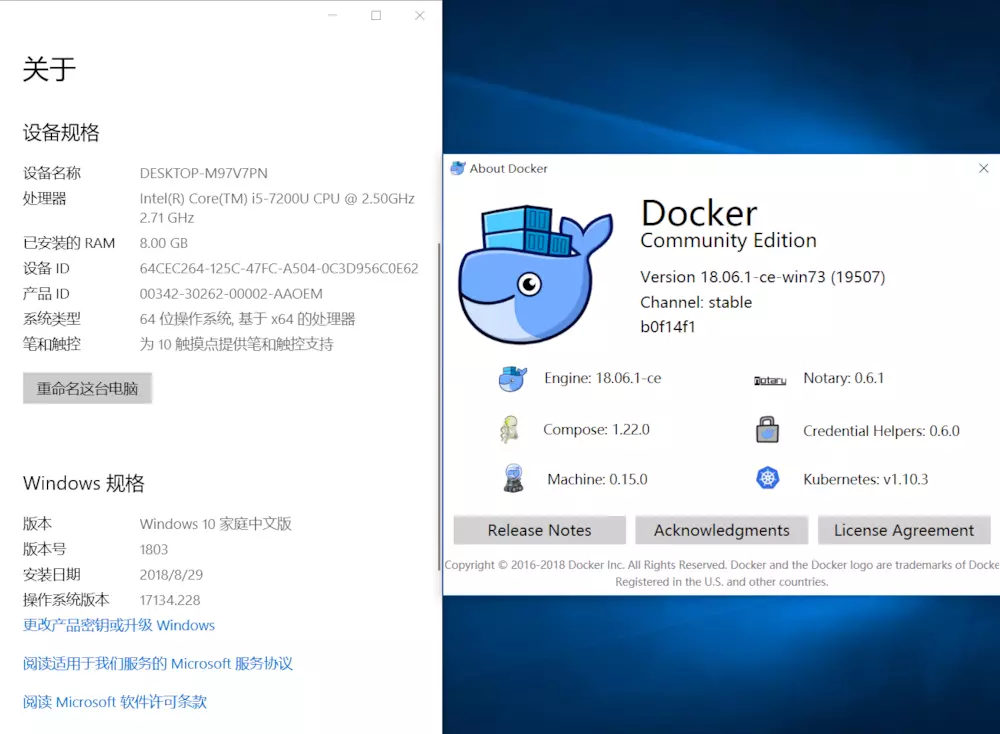Minimize the Settings About window
Viewport: 1000px width, 734px height.
tap(332, 15)
